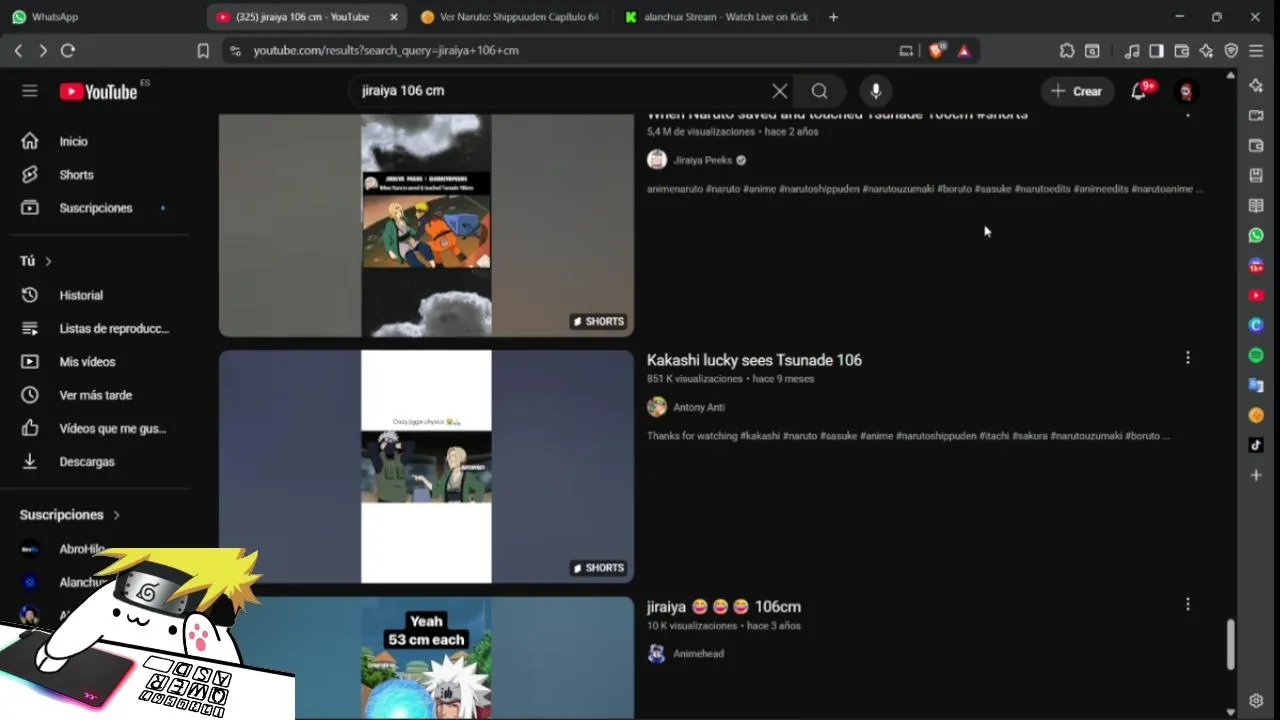Start voice search with the microphone icon

point(875,91)
